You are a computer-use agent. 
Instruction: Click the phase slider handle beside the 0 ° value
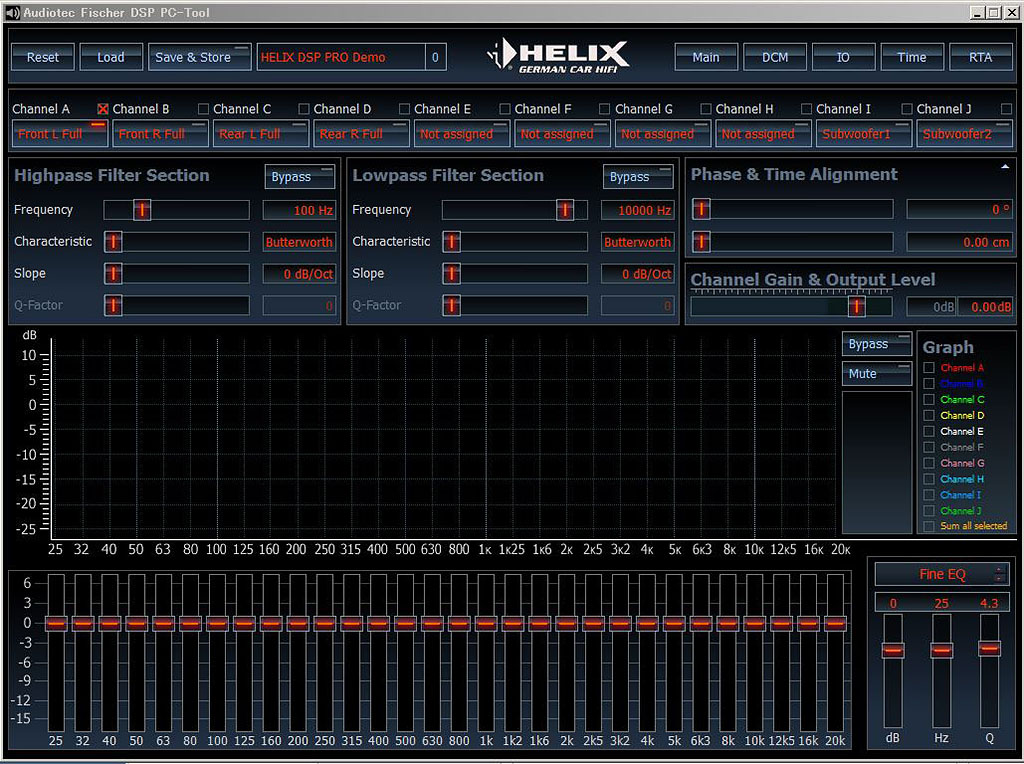701,209
